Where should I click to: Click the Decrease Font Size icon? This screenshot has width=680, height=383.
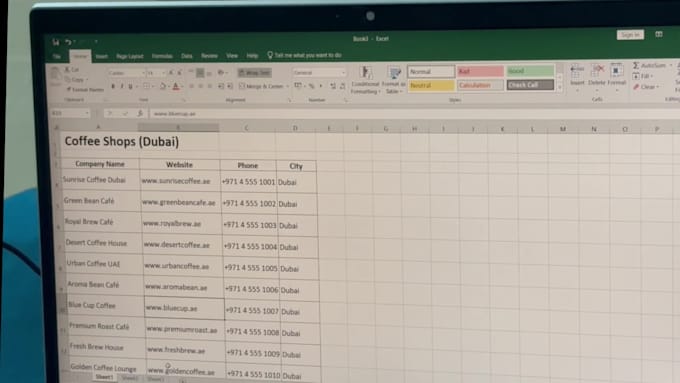pyautogui.click(x=180, y=73)
